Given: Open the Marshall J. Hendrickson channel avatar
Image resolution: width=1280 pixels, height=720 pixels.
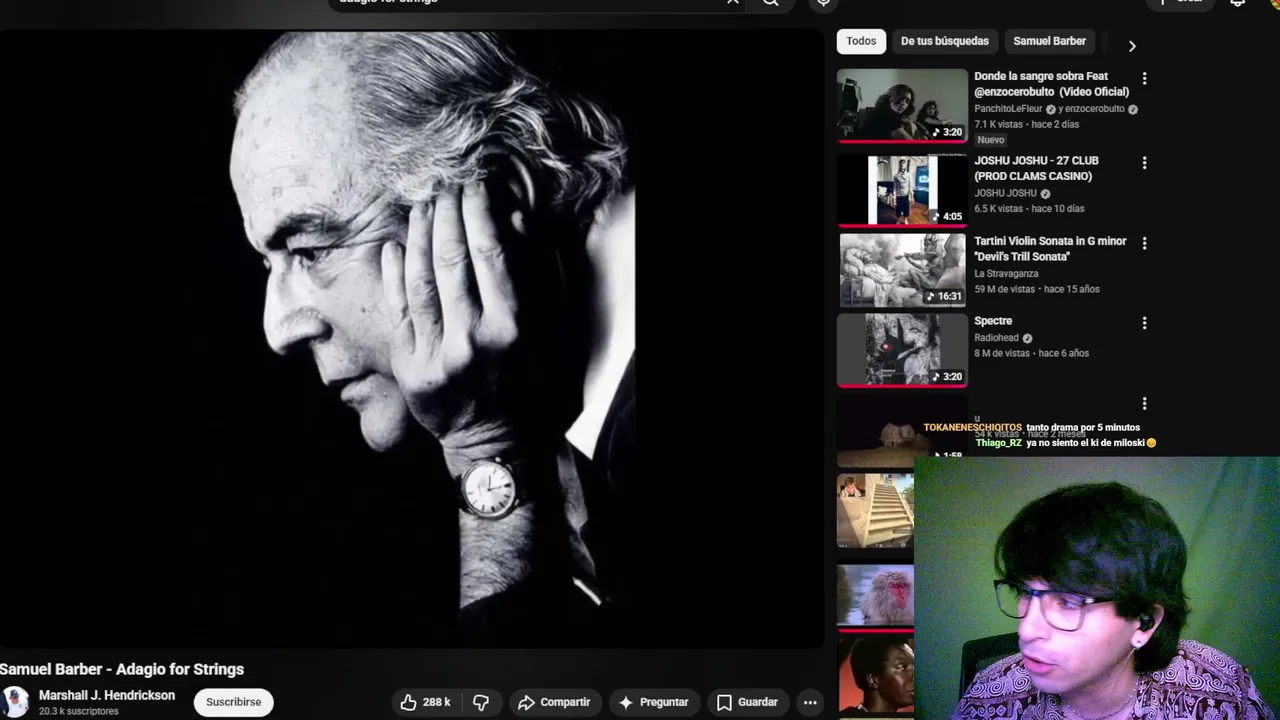Looking at the screenshot, I should (x=15, y=702).
